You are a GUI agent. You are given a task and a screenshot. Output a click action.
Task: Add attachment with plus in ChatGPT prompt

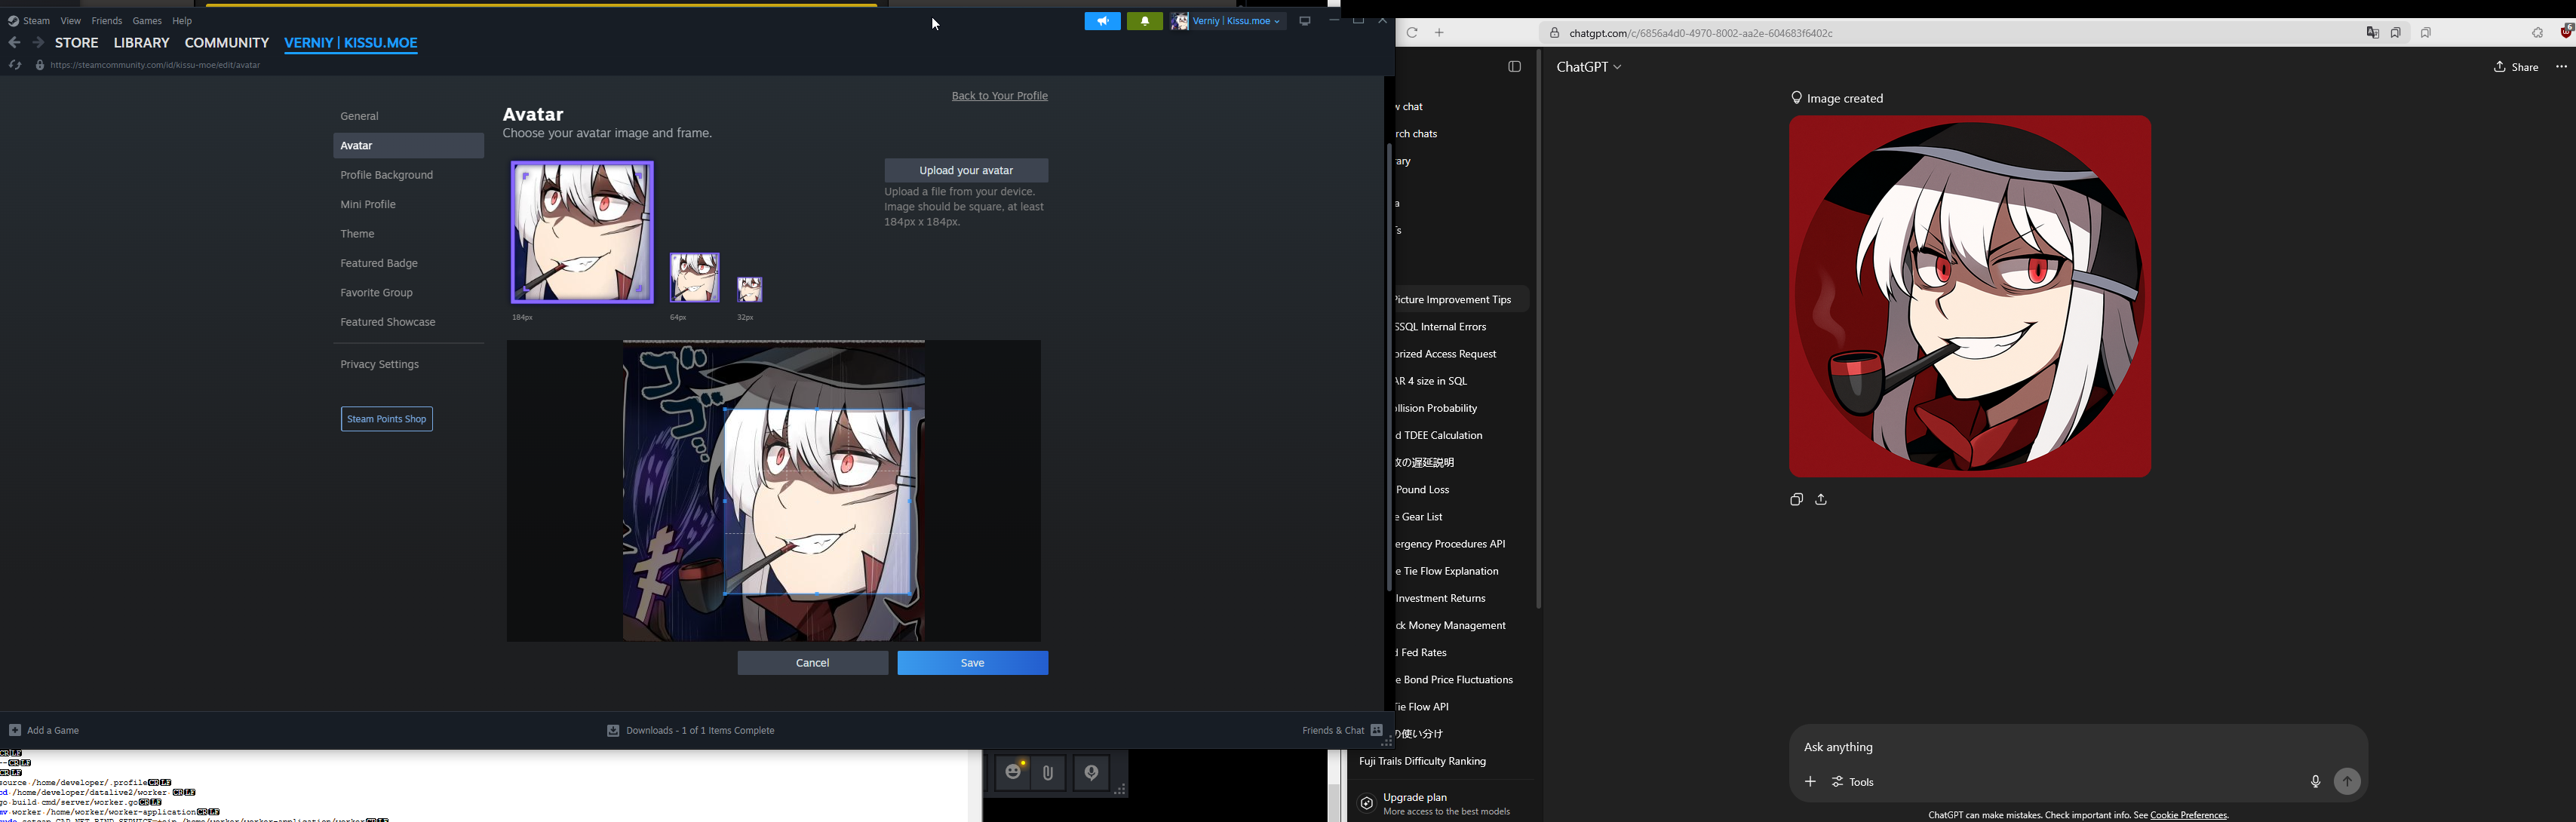pyautogui.click(x=1810, y=782)
